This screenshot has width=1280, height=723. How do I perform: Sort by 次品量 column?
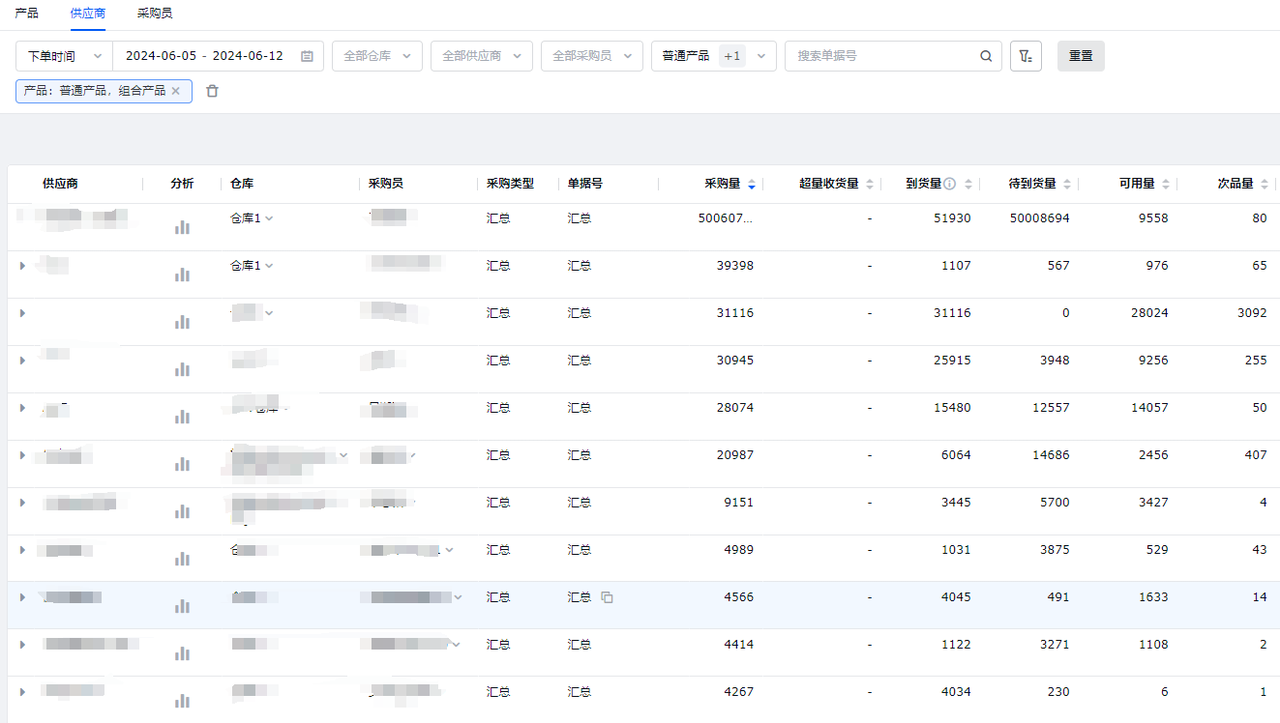1264,184
